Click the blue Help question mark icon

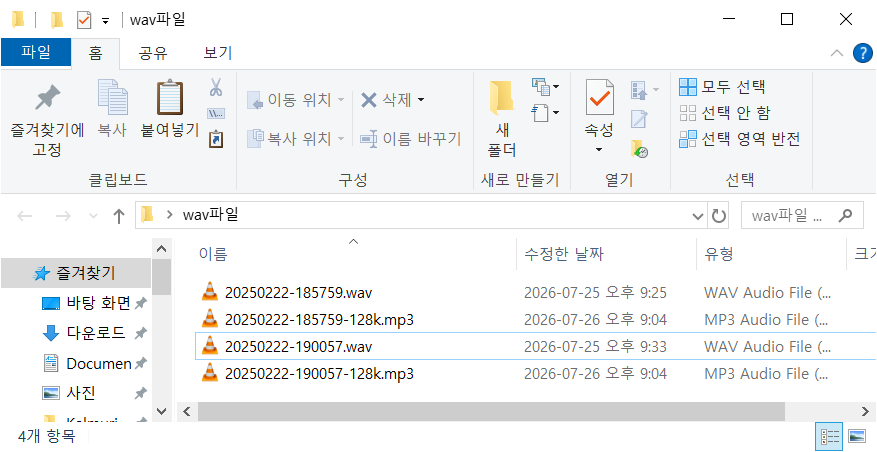click(862, 53)
